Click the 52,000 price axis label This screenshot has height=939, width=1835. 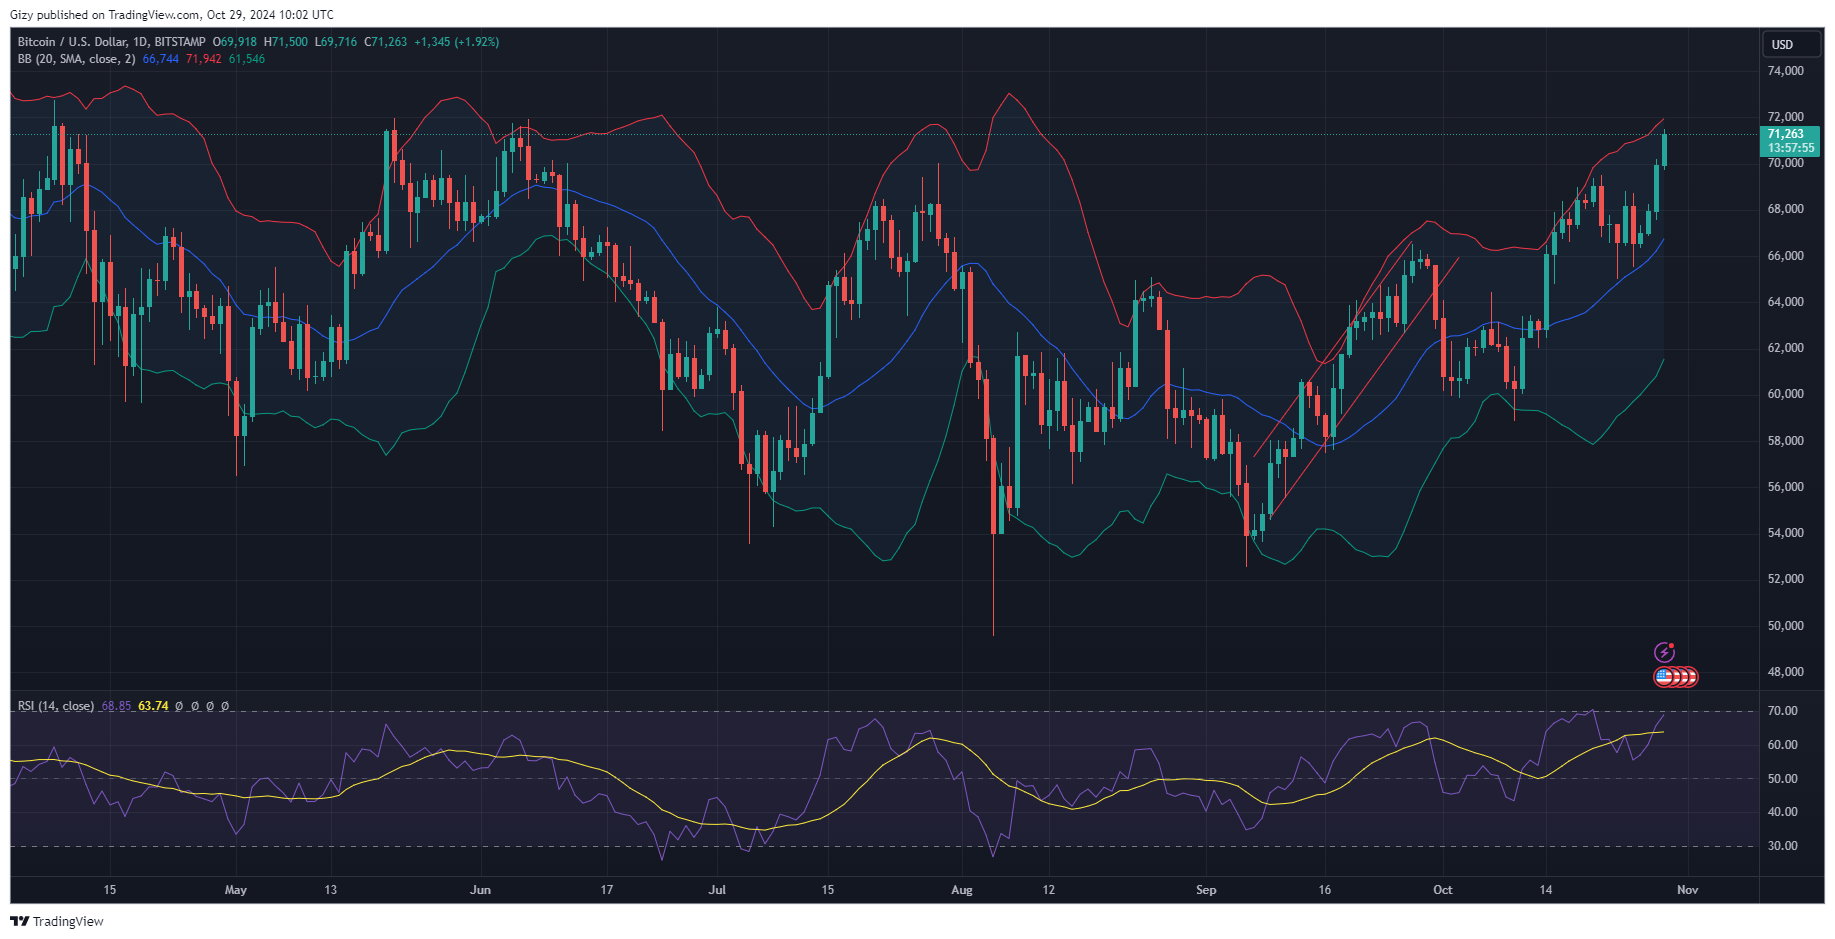1786,579
